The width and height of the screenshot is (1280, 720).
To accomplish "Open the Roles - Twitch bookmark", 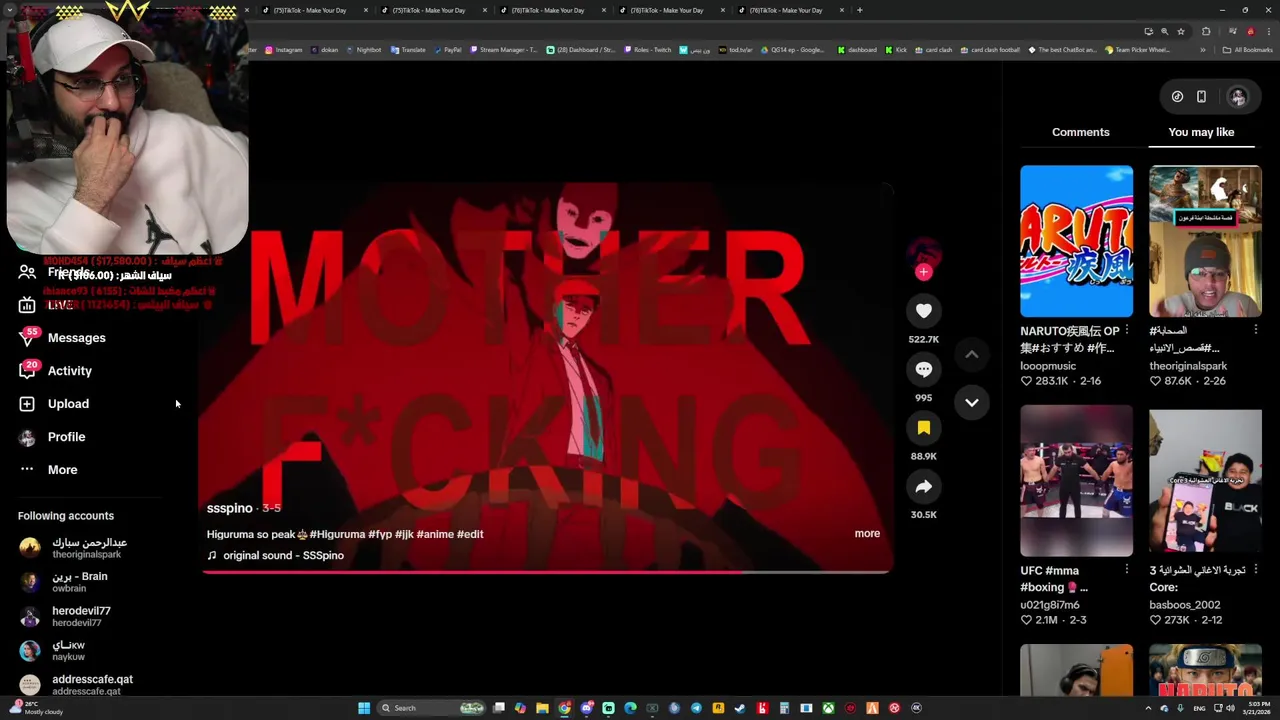I will [x=647, y=50].
